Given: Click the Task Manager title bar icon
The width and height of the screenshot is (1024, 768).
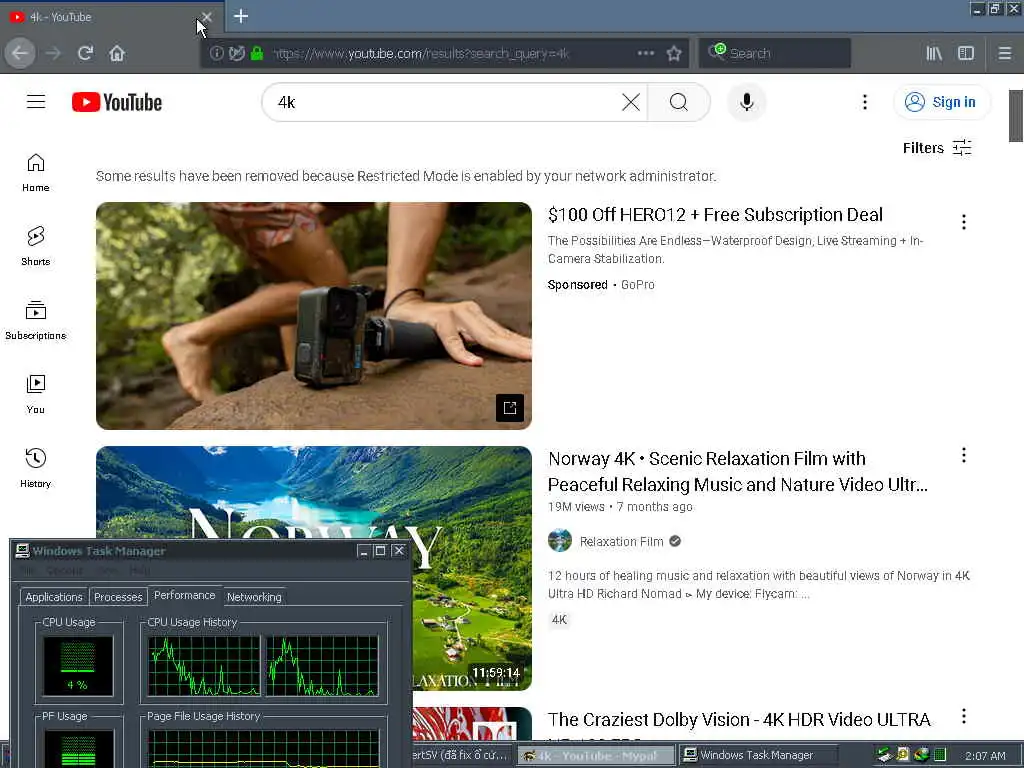Looking at the screenshot, I should [22, 551].
